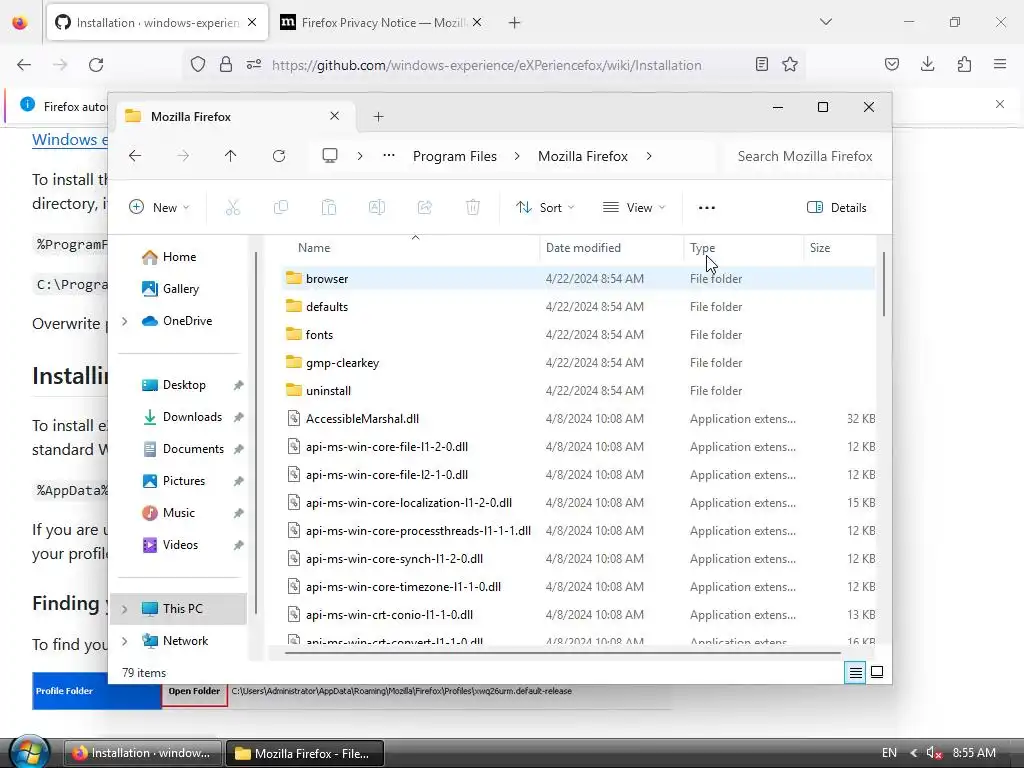Screen dimensions: 1024x768
Task: Click the breadcrumb ellipsis in address bar
Action: (x=389, y=156)
